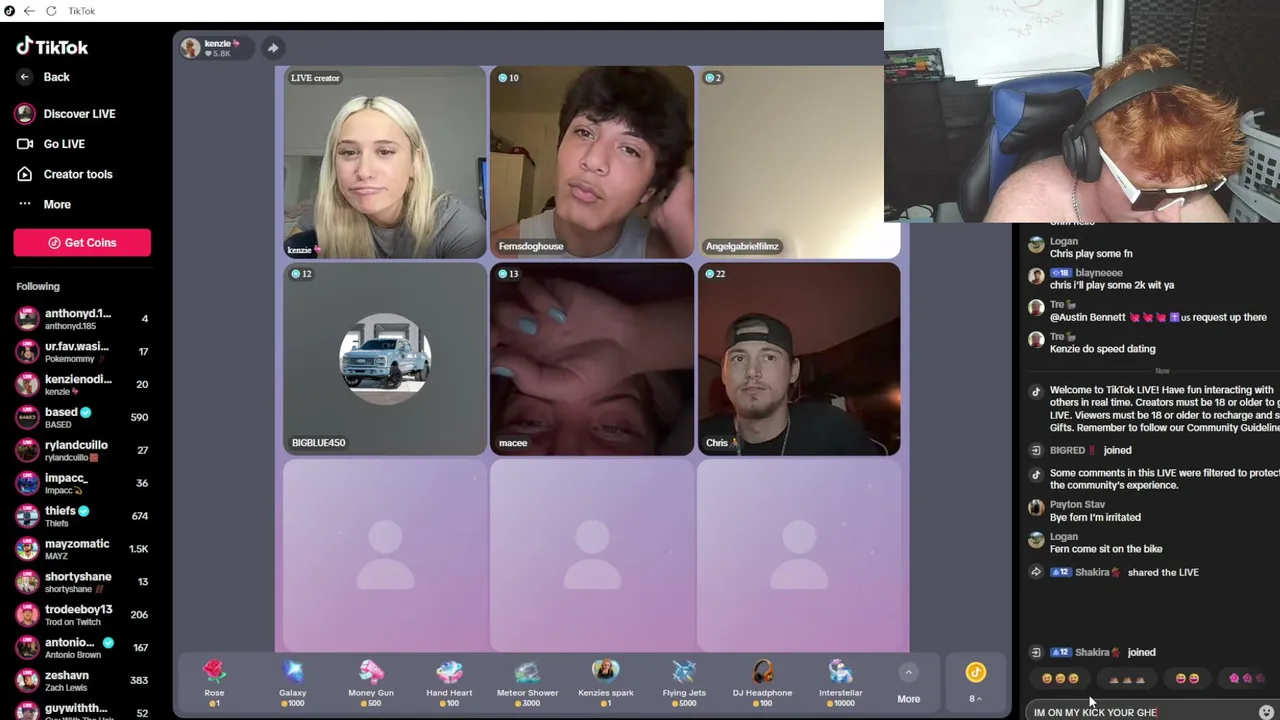Send a Hand Heart gift
Viewport: 1280px width, 720px height.
point(449,684)
